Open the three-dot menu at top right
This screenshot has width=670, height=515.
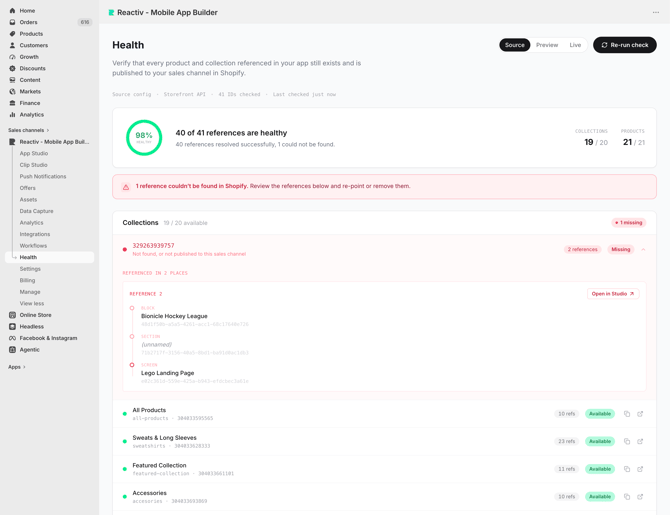(x=655, y=12)
